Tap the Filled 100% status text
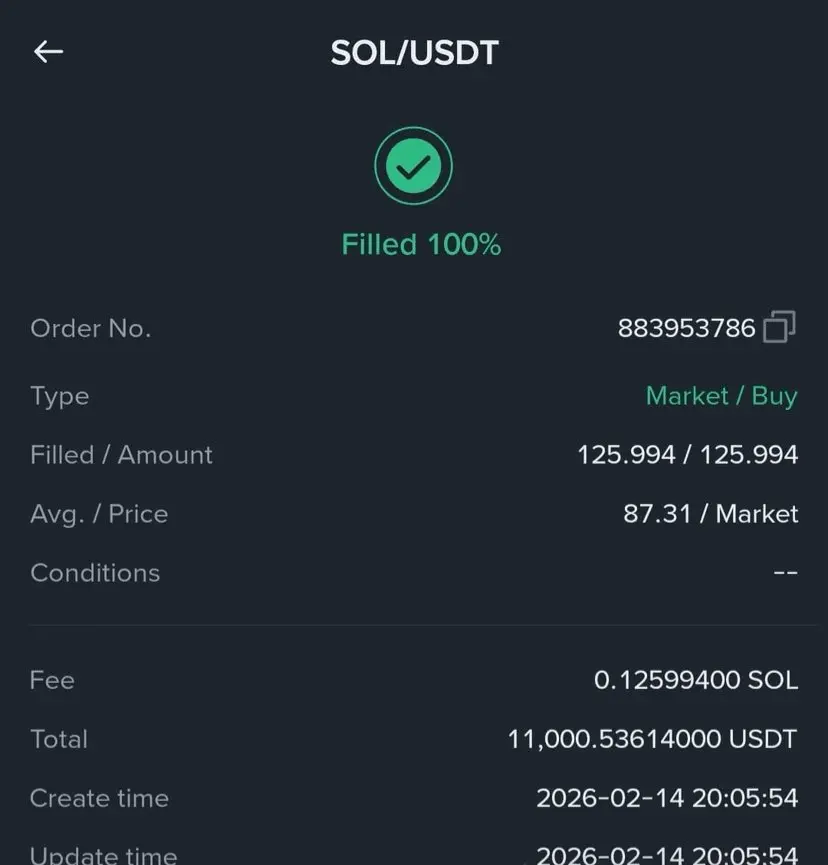Viewport: 828px width, 865px height. (421, 244)
